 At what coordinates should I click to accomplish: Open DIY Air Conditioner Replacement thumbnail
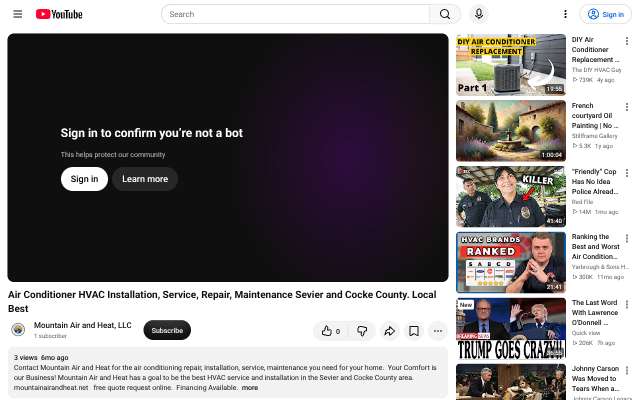coord(511,65)
